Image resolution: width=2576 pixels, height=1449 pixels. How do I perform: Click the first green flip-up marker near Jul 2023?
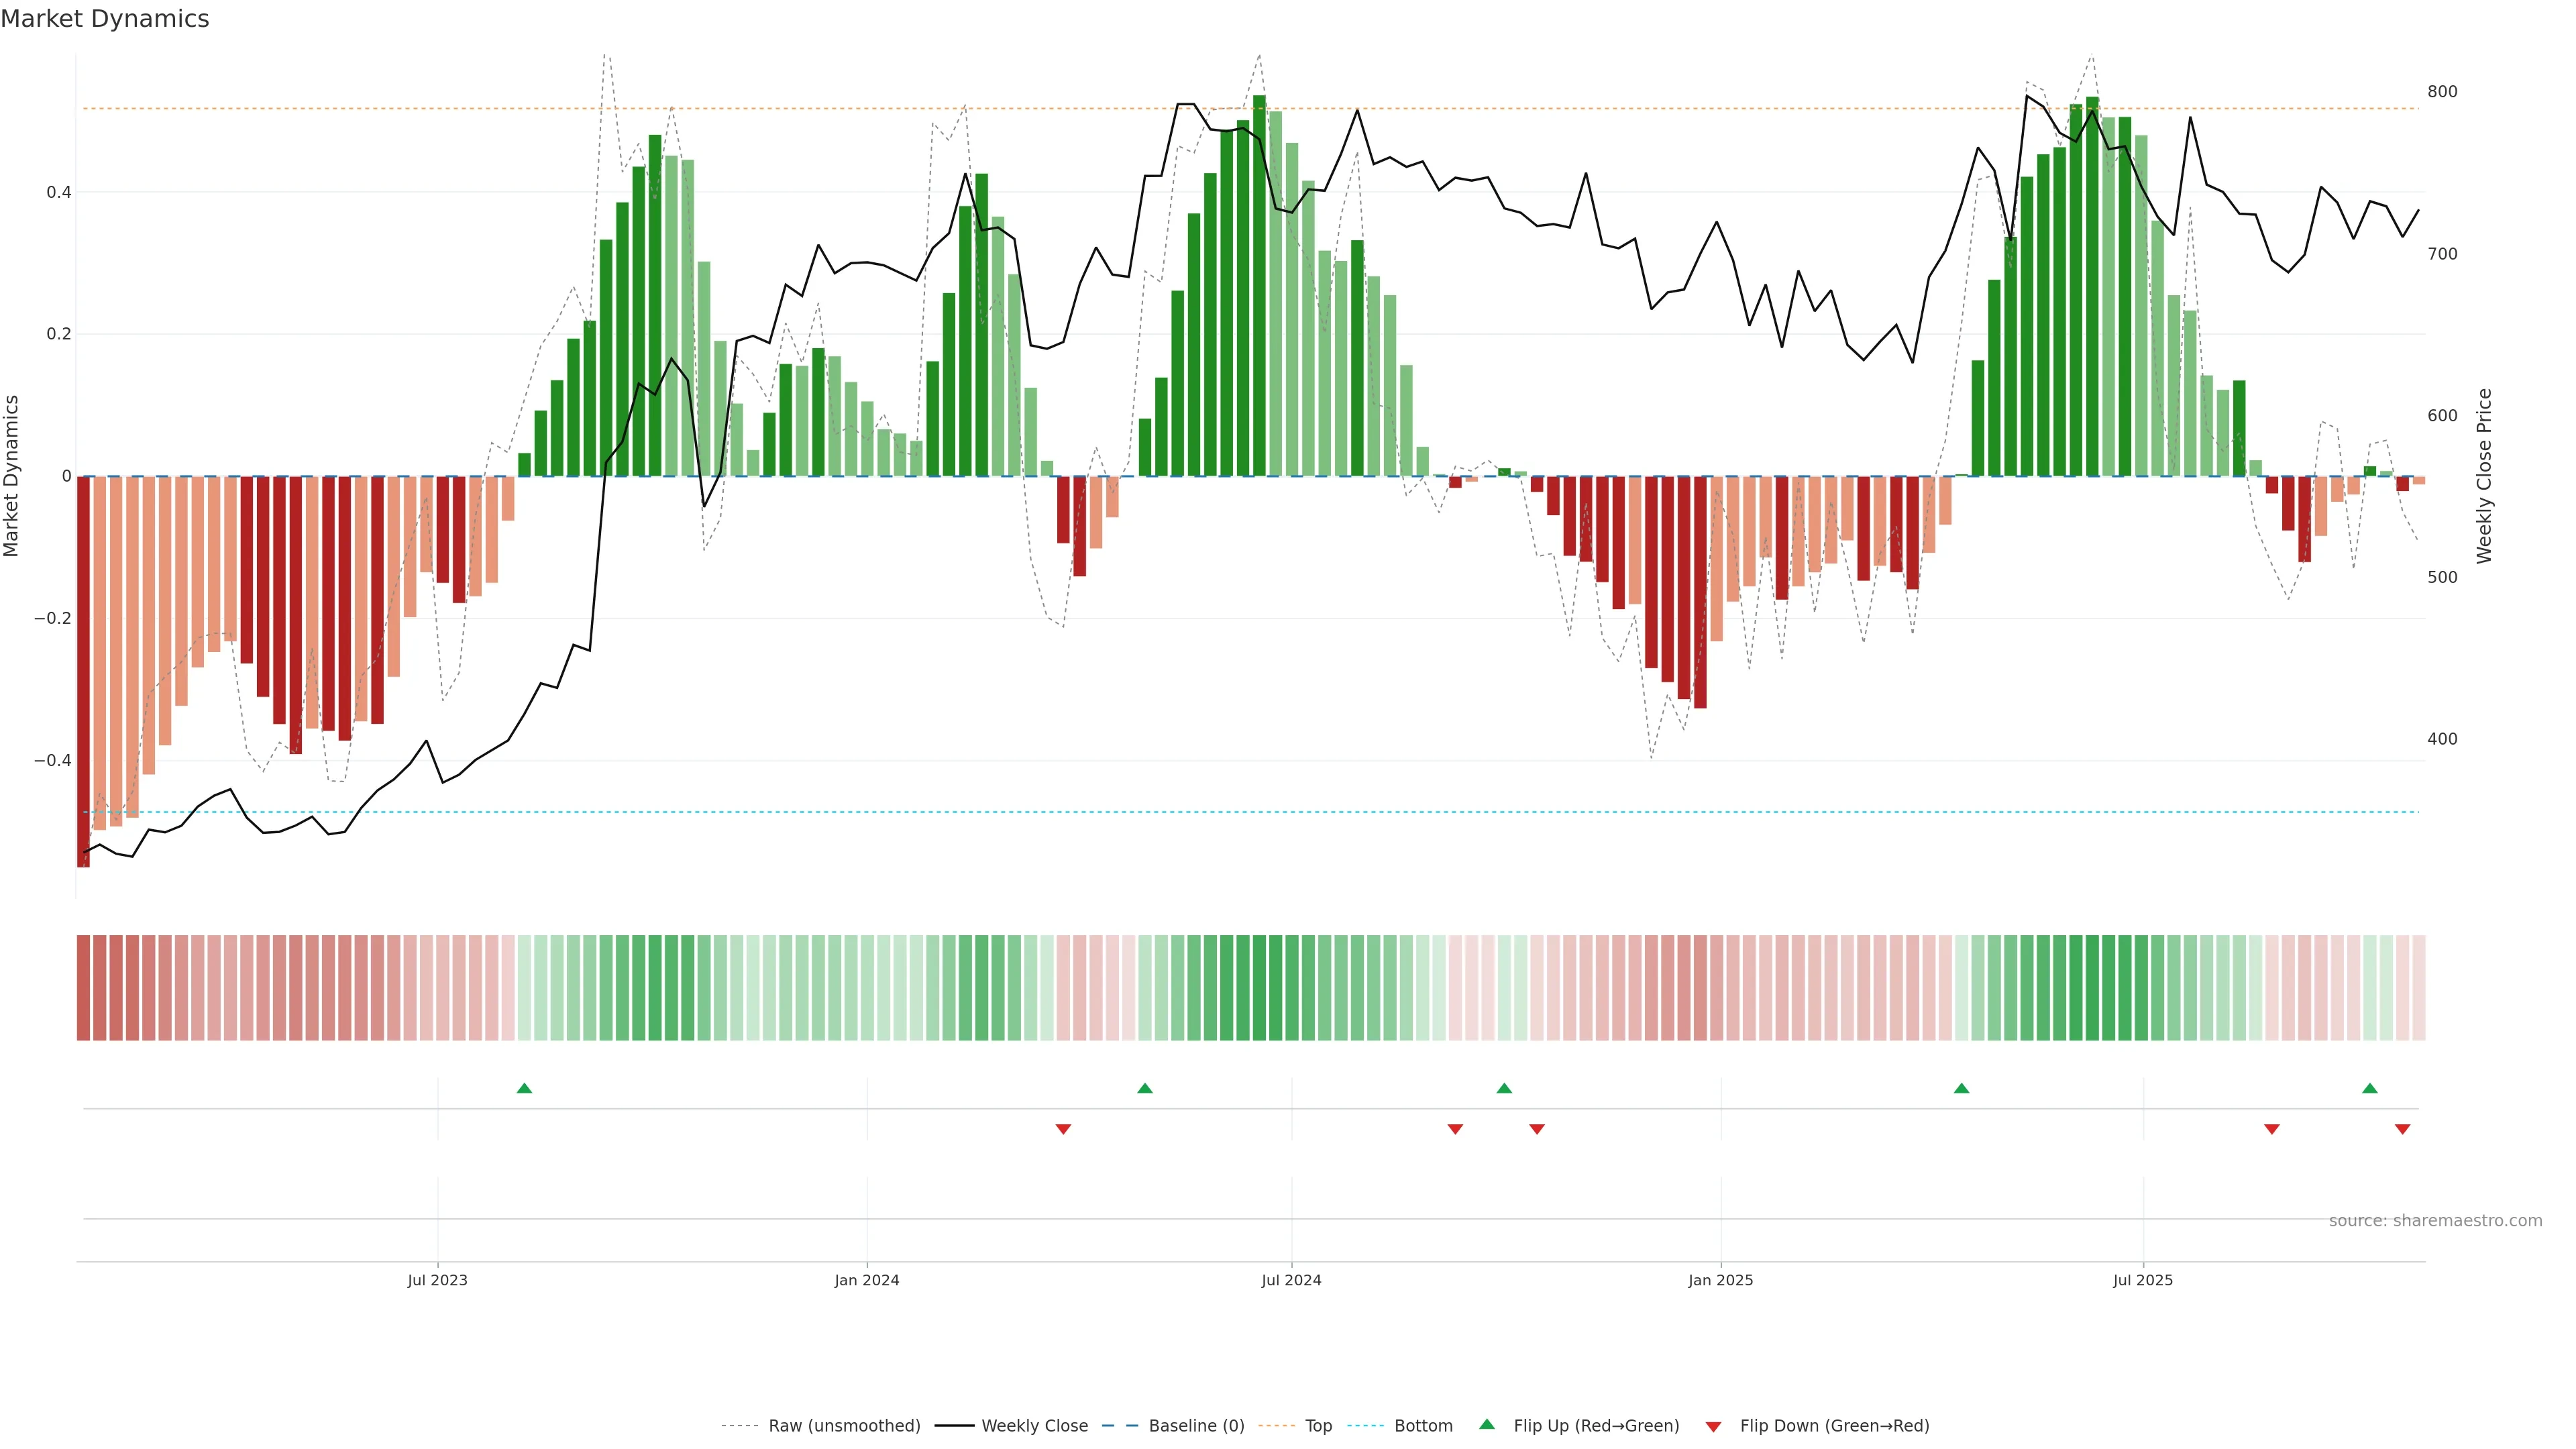[x=524, y=1088]
